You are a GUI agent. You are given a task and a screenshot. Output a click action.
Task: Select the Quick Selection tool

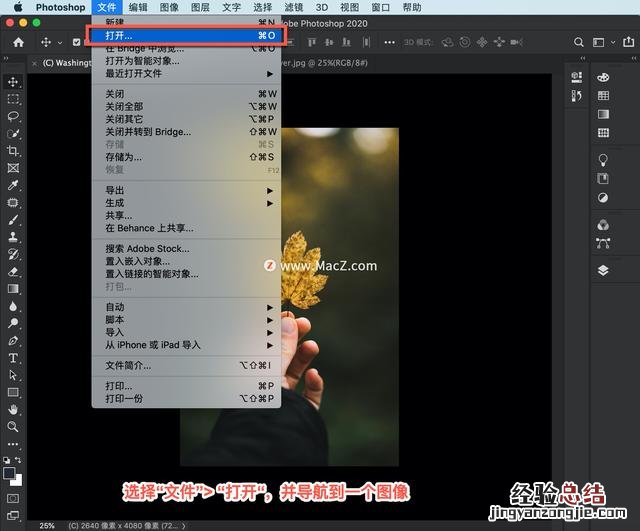click(x=13, y=133)
